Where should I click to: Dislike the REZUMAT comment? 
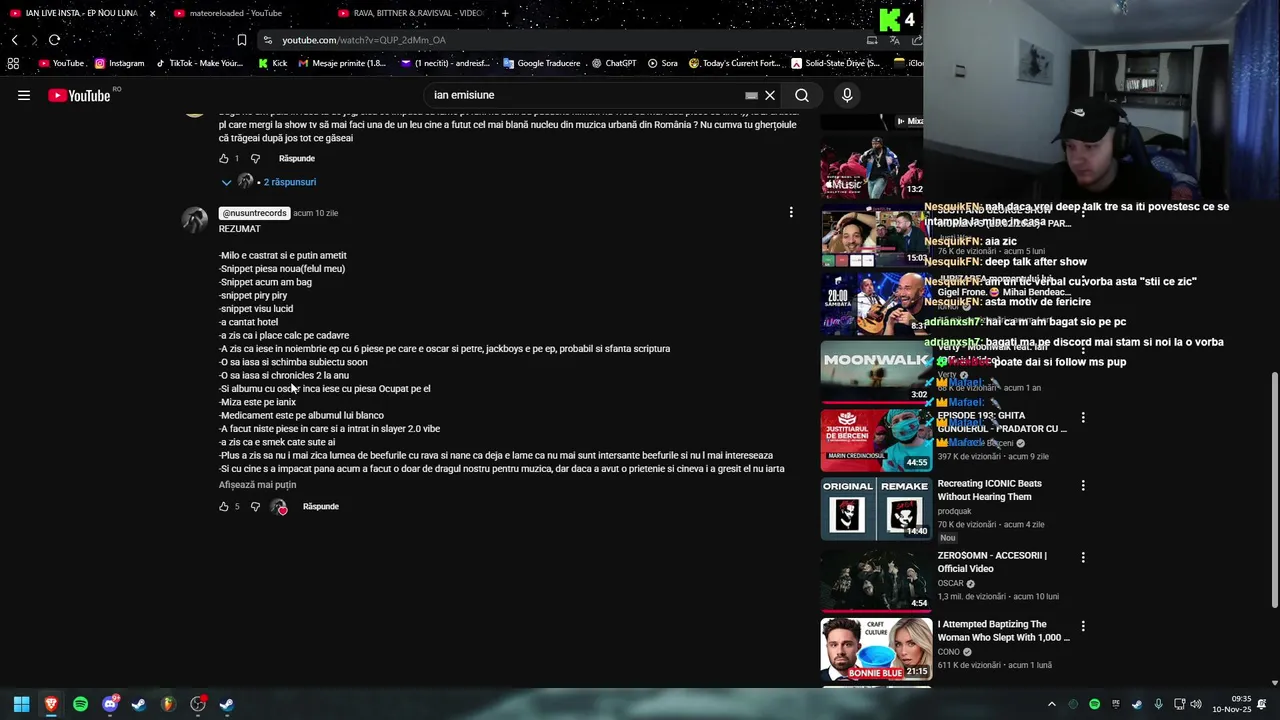pos(255,506)
